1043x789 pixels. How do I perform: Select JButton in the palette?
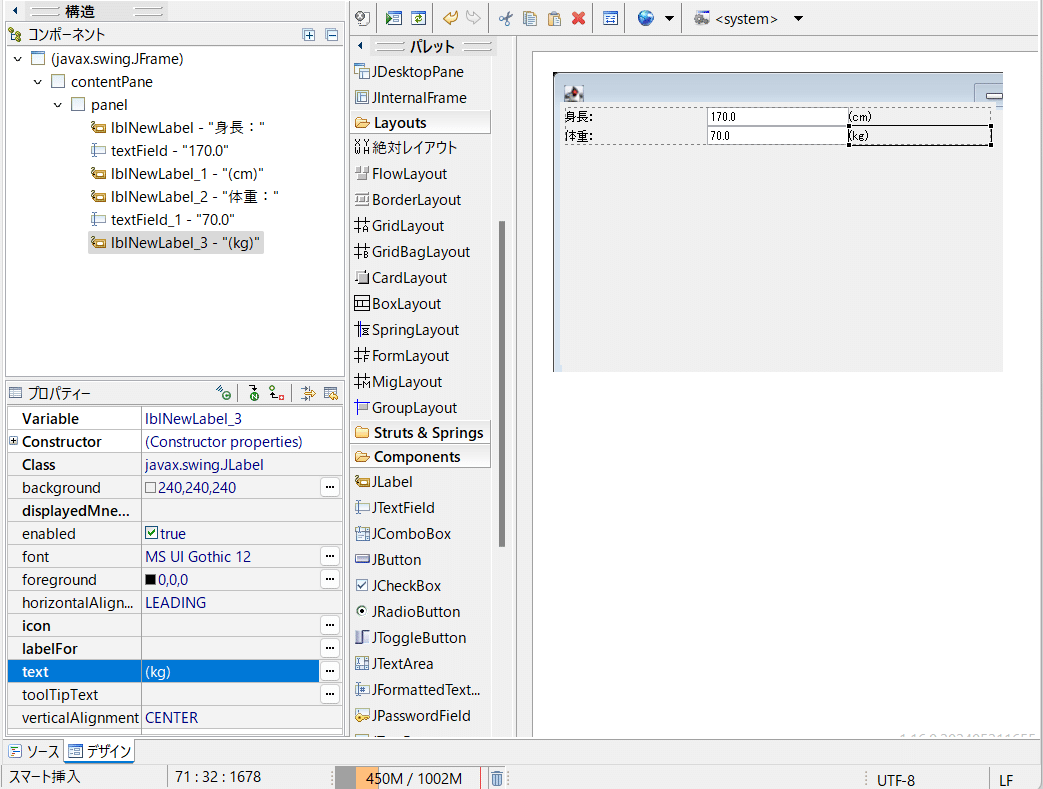[388, 559]
